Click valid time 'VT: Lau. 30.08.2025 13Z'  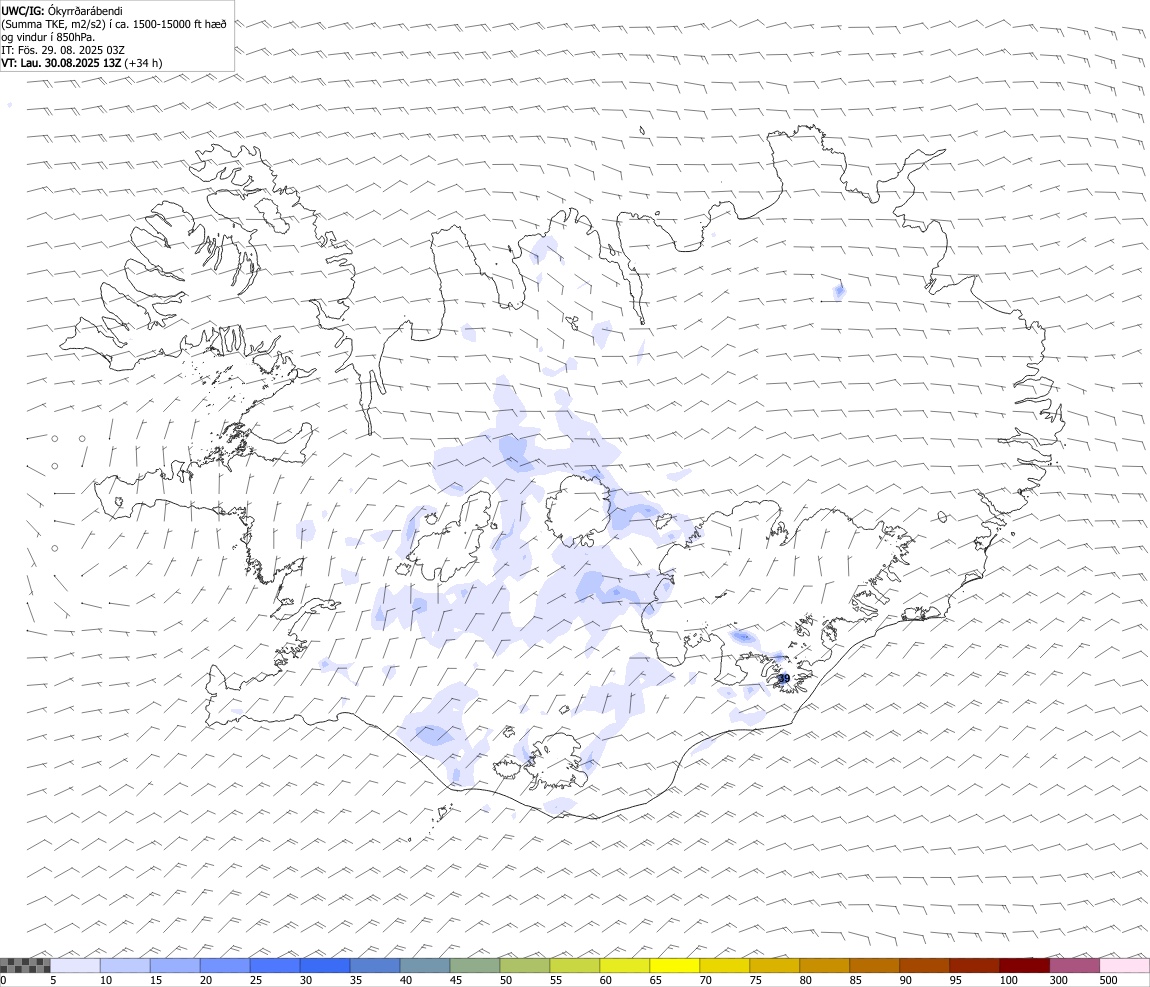tap(61, 63)
